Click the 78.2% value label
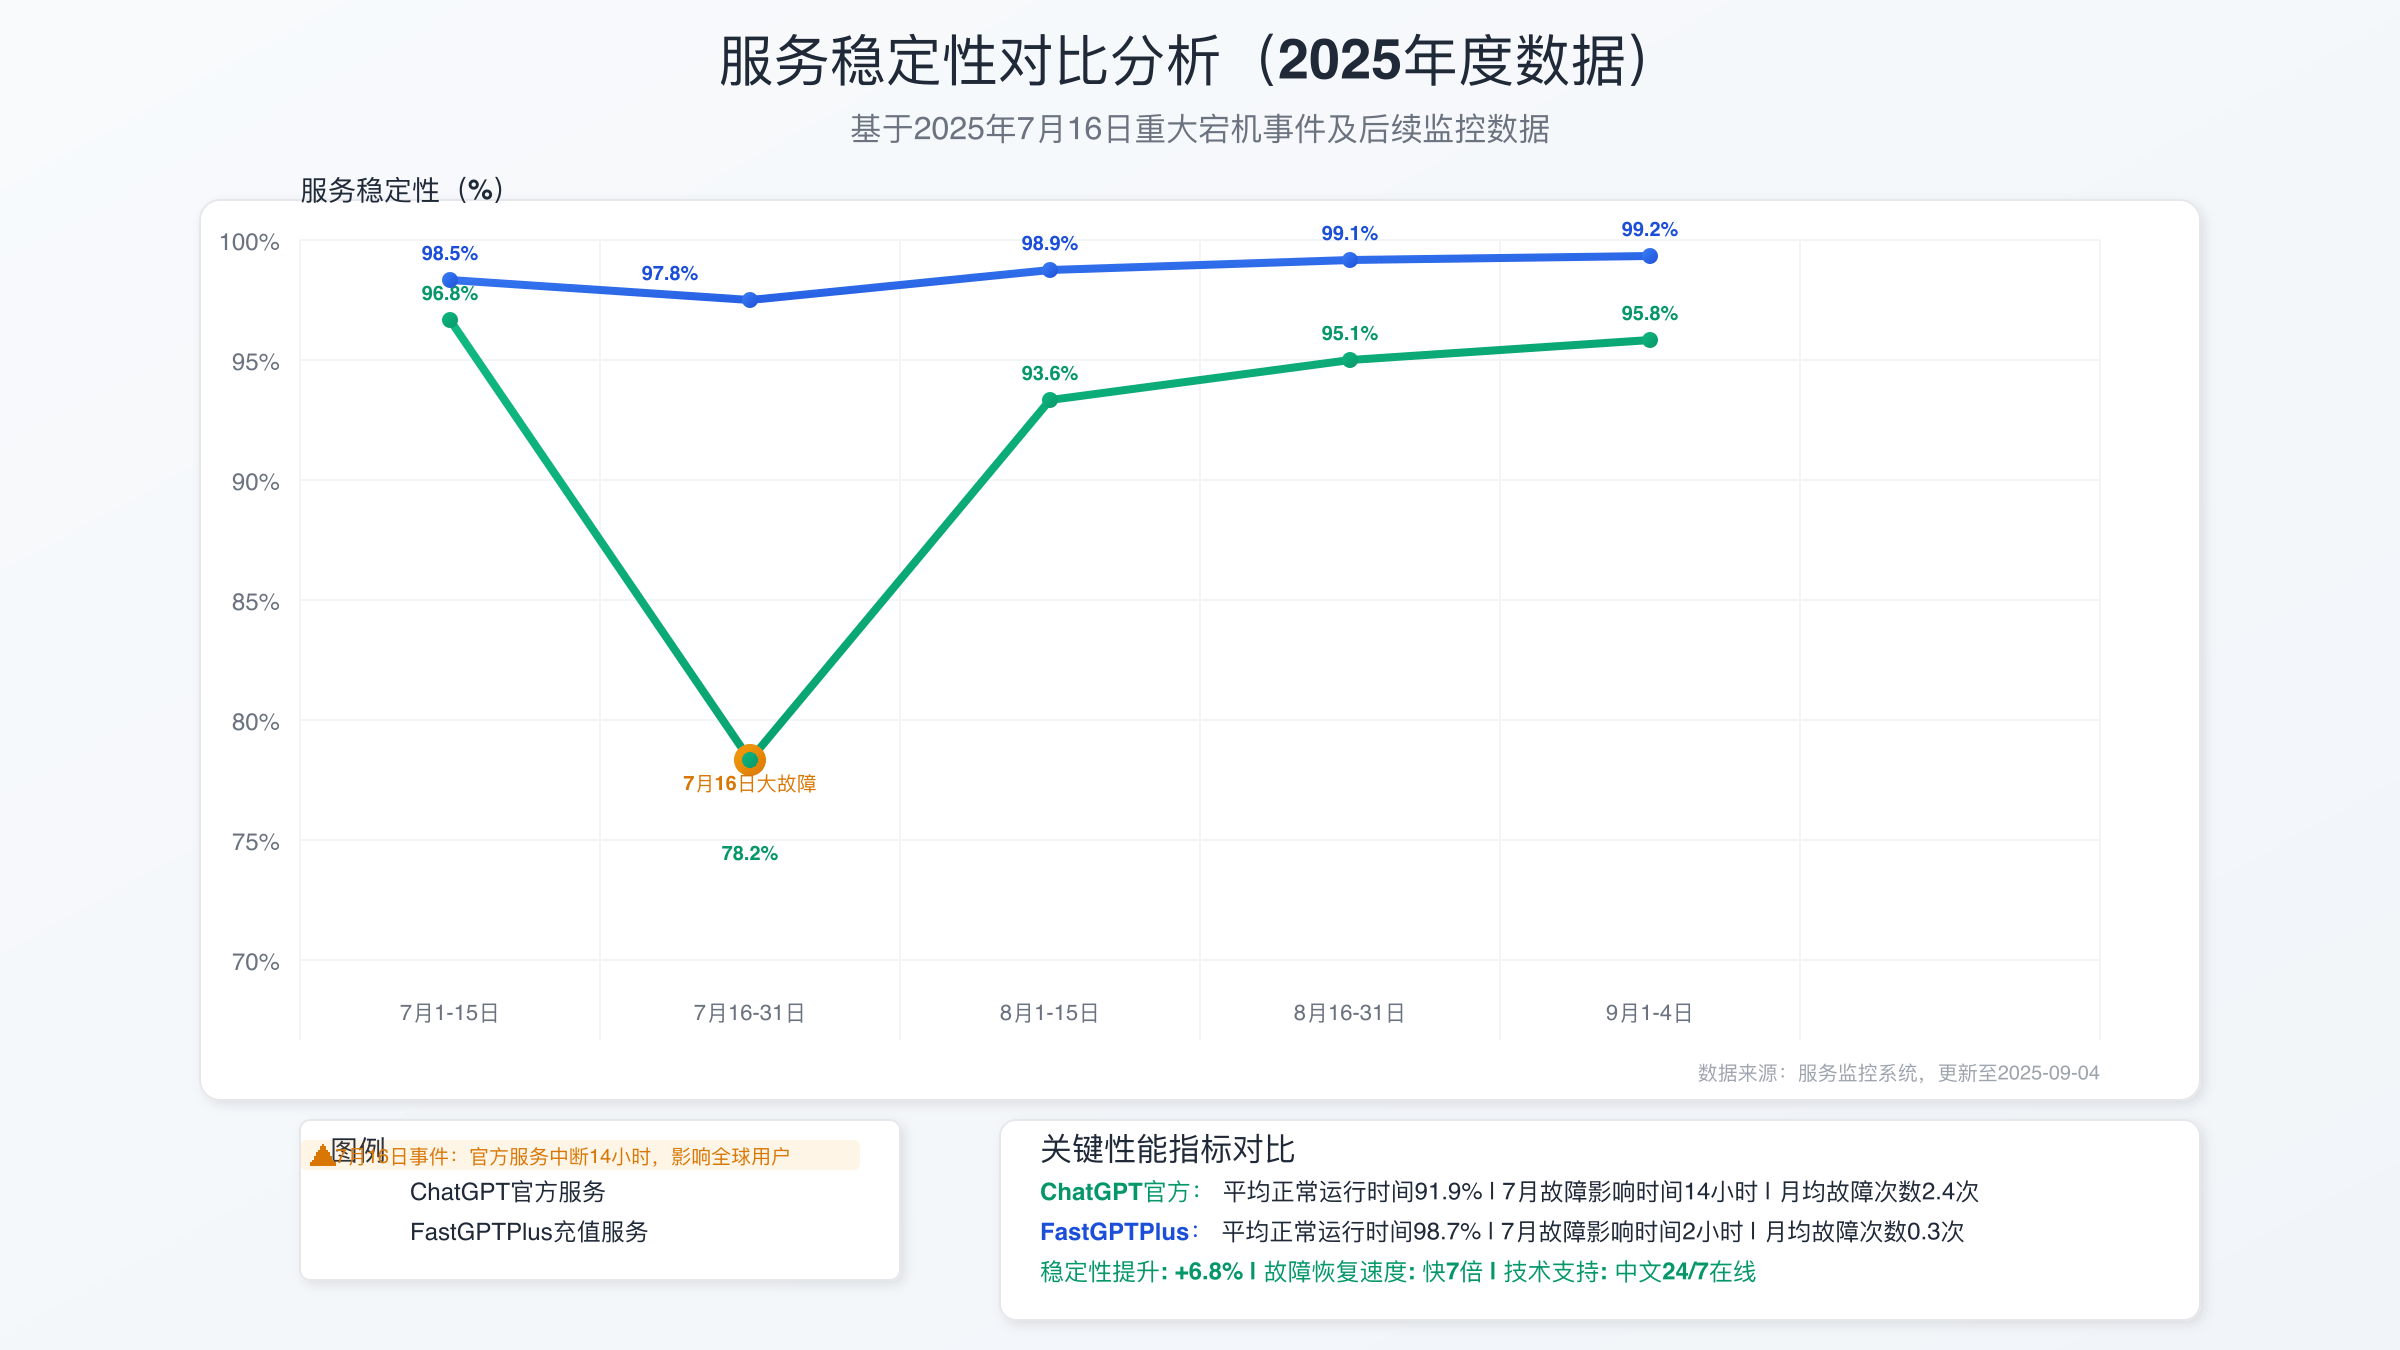 tap(750, 854)
